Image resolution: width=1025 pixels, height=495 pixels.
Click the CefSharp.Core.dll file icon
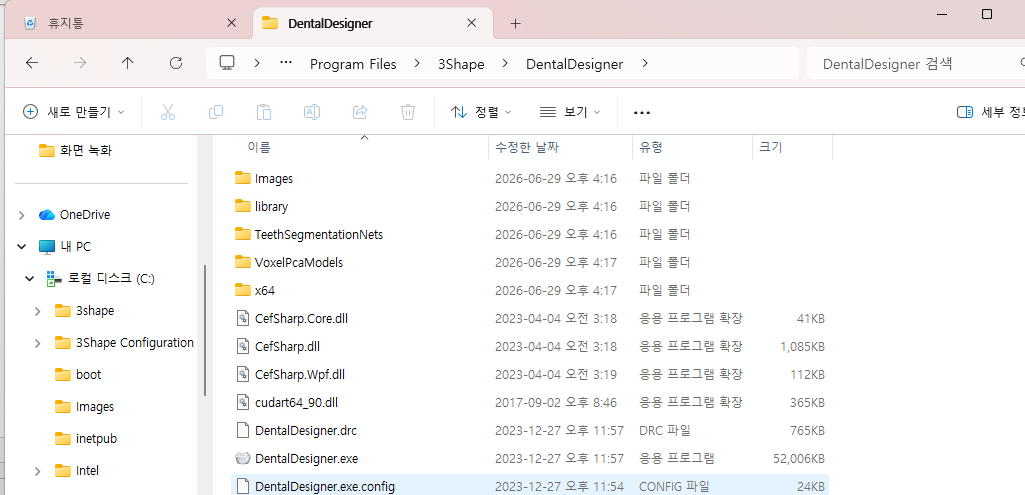click(243, 318)
